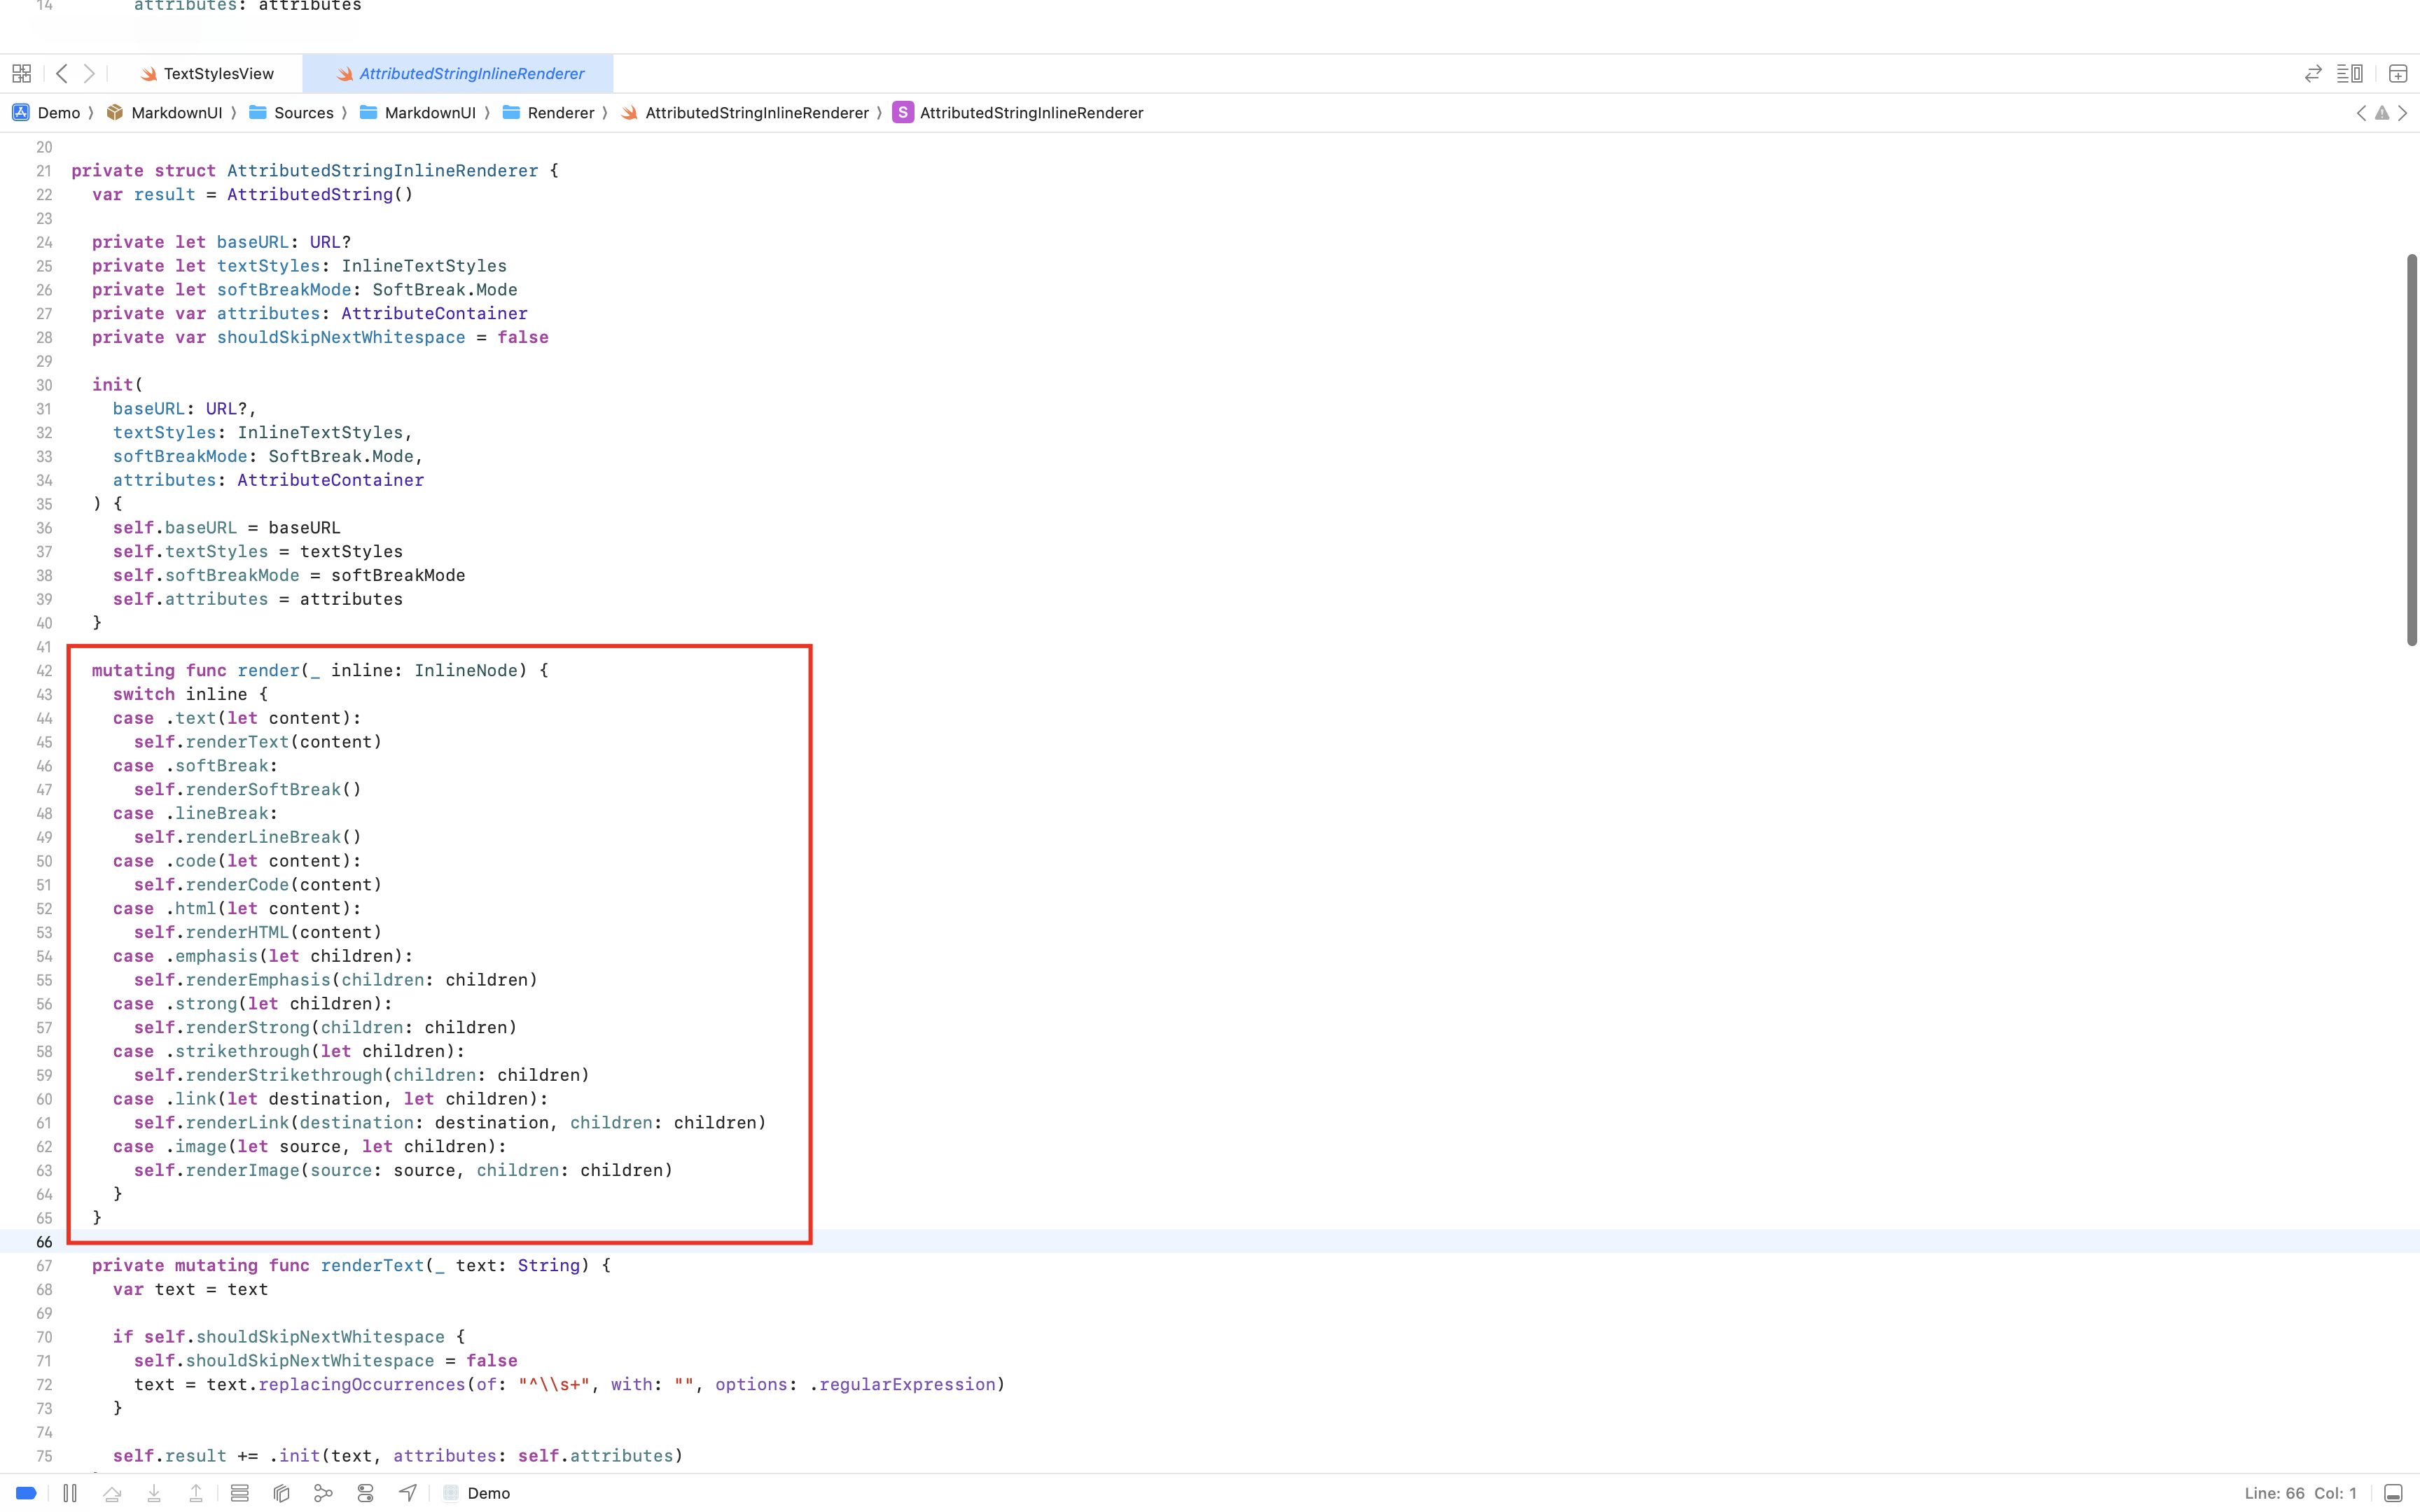Hide the debug area panel icon
The width and height of the screenshot is (2420, 1512).
[2392, 1493]
